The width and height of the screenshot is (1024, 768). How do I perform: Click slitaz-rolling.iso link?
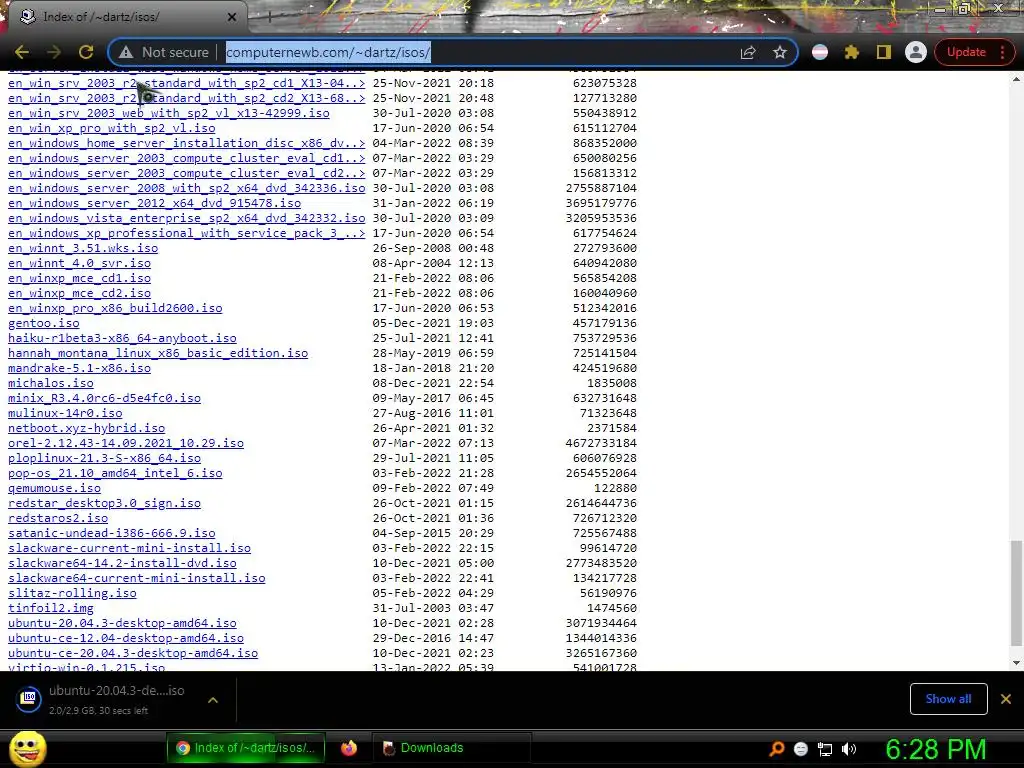(x=72, y=593)
